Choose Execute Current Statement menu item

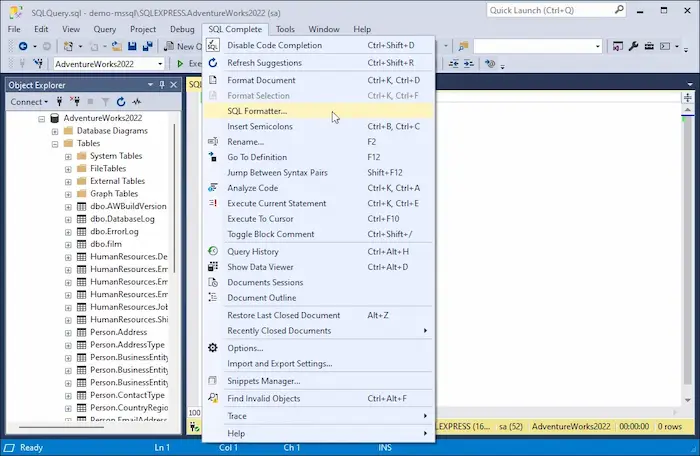coord(319,203)
